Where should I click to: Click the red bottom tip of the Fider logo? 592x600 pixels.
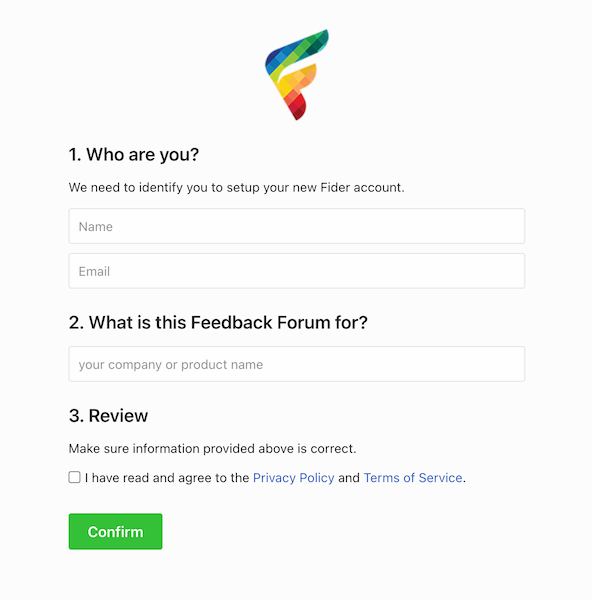pos(298,109)
